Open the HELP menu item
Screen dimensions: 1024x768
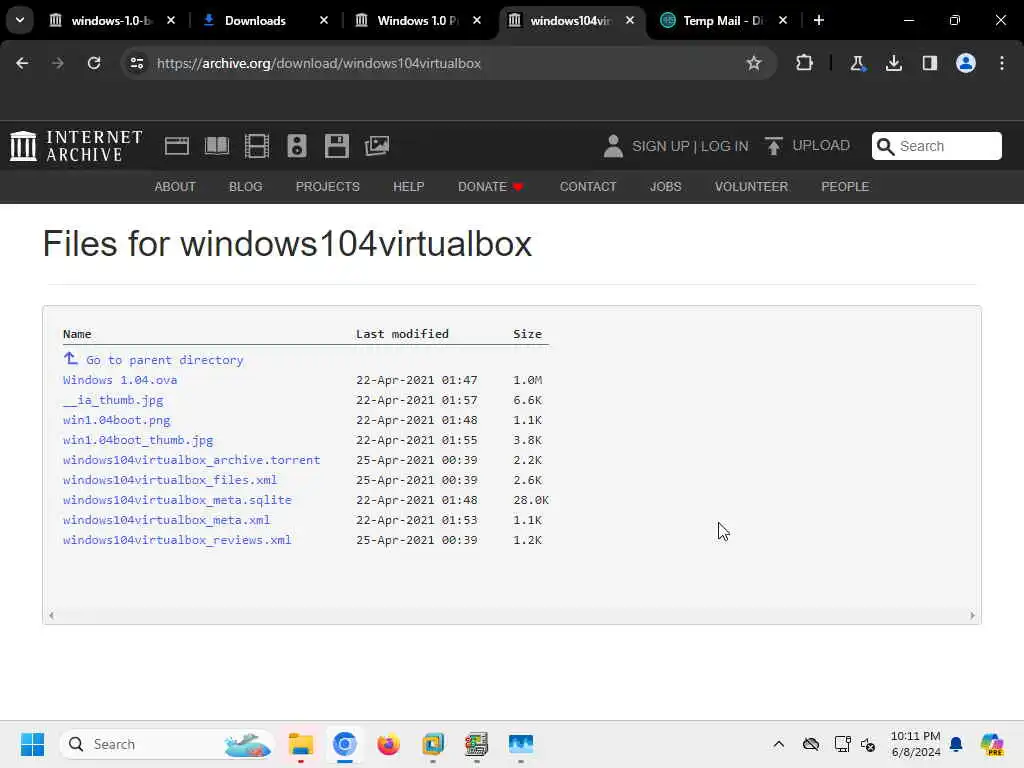(409, 187)
